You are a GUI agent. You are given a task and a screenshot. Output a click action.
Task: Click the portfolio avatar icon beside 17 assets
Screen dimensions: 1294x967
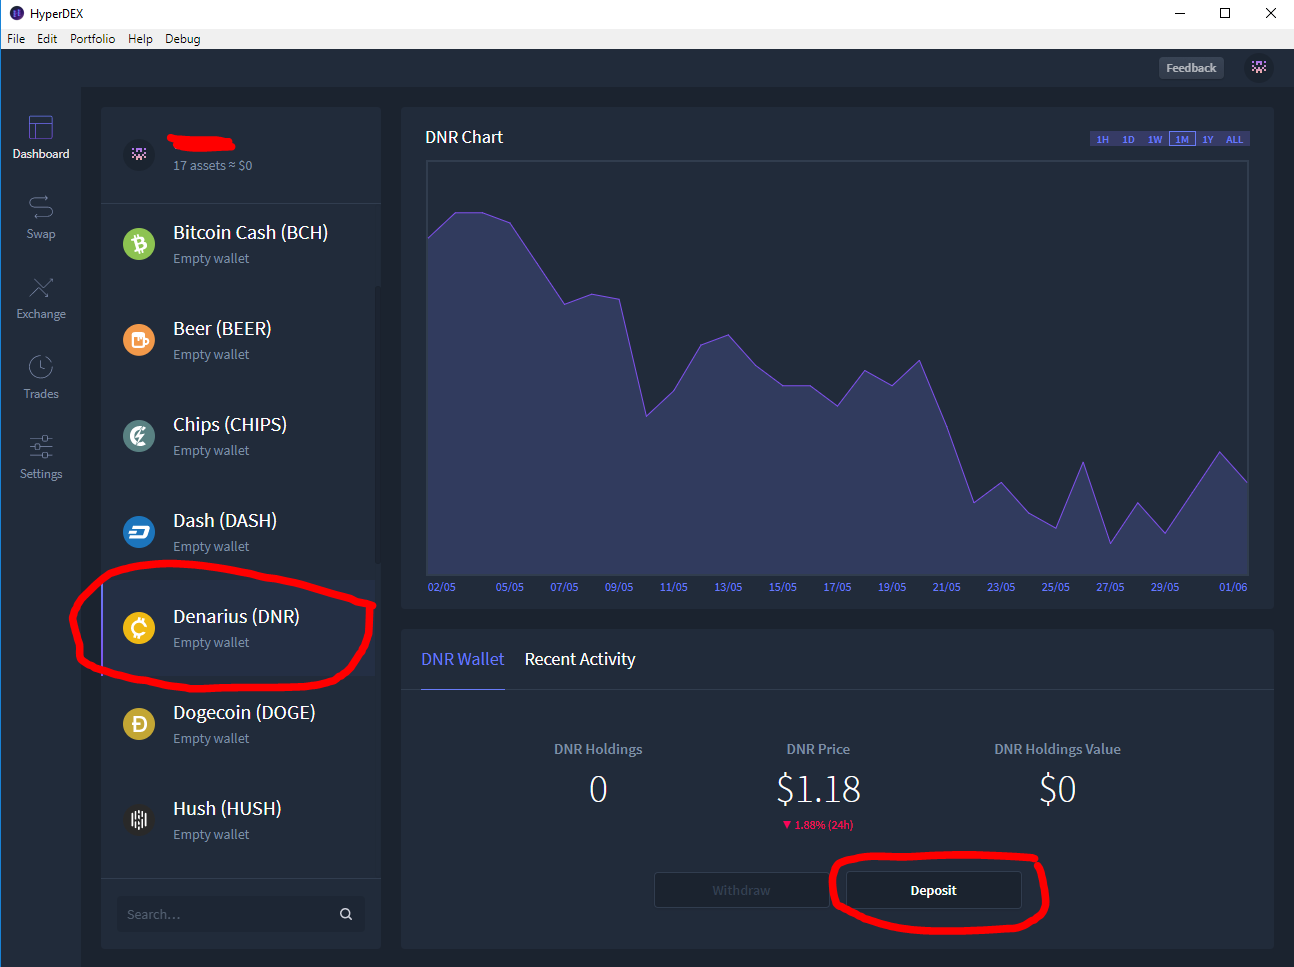tap(139, 154)
